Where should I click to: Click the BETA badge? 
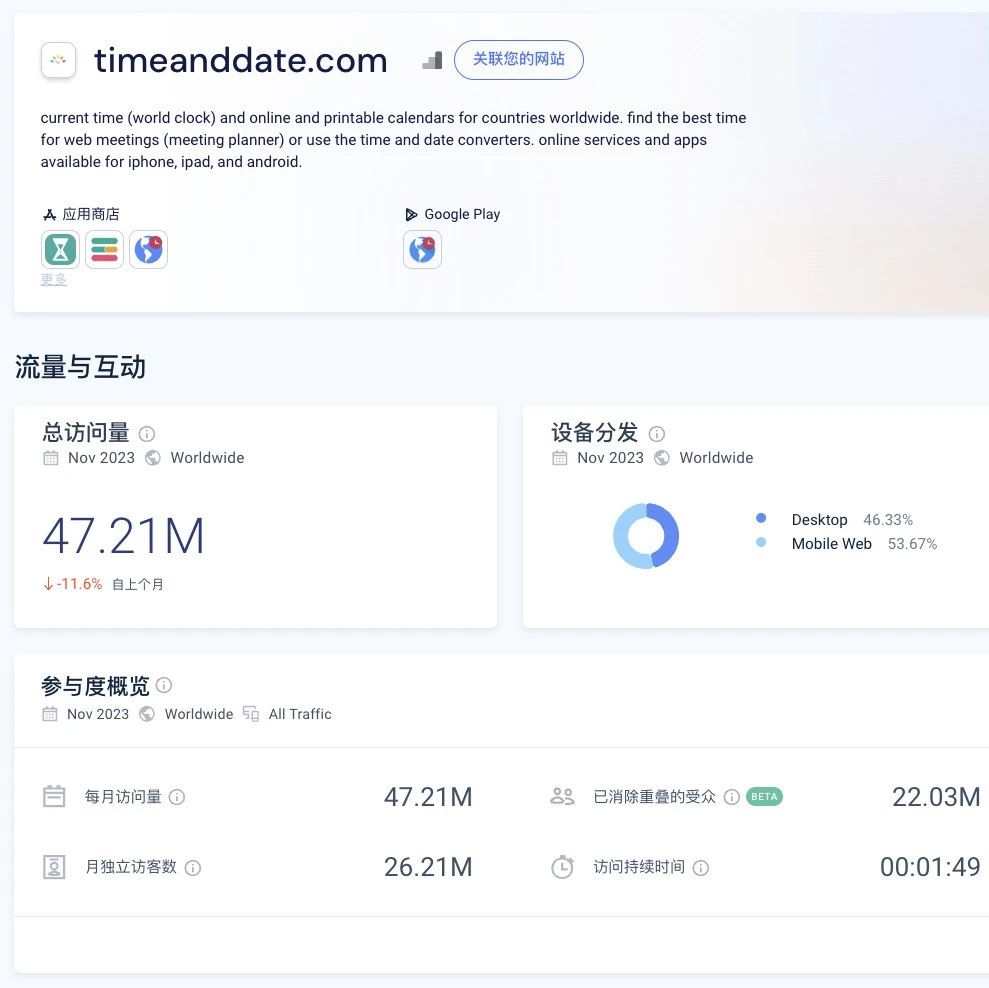[x=764, y=797]
